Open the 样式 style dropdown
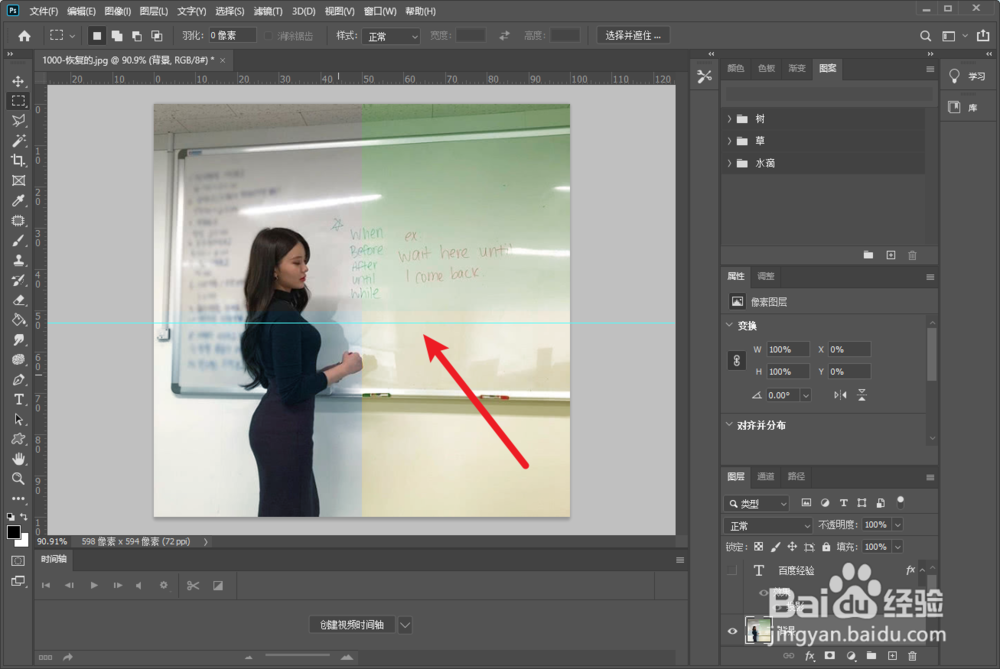The image size is (1000, 669). 391,36
